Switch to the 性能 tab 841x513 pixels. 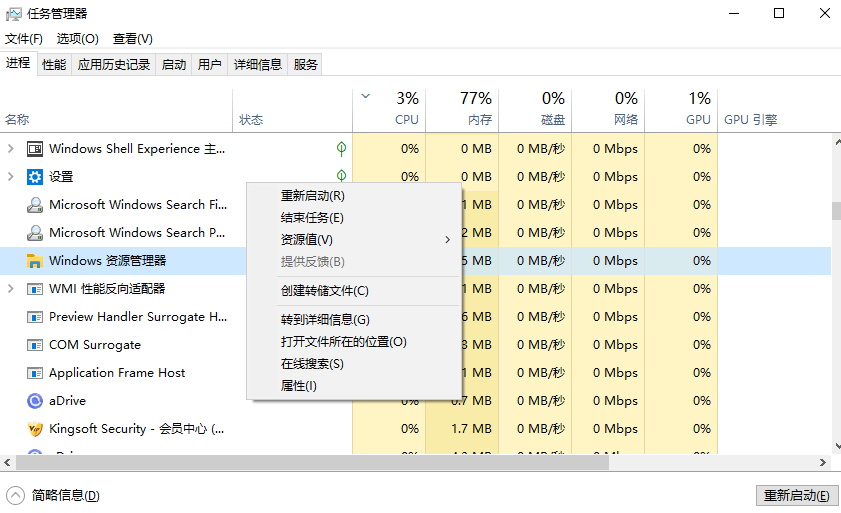click(x=54, y=65)
